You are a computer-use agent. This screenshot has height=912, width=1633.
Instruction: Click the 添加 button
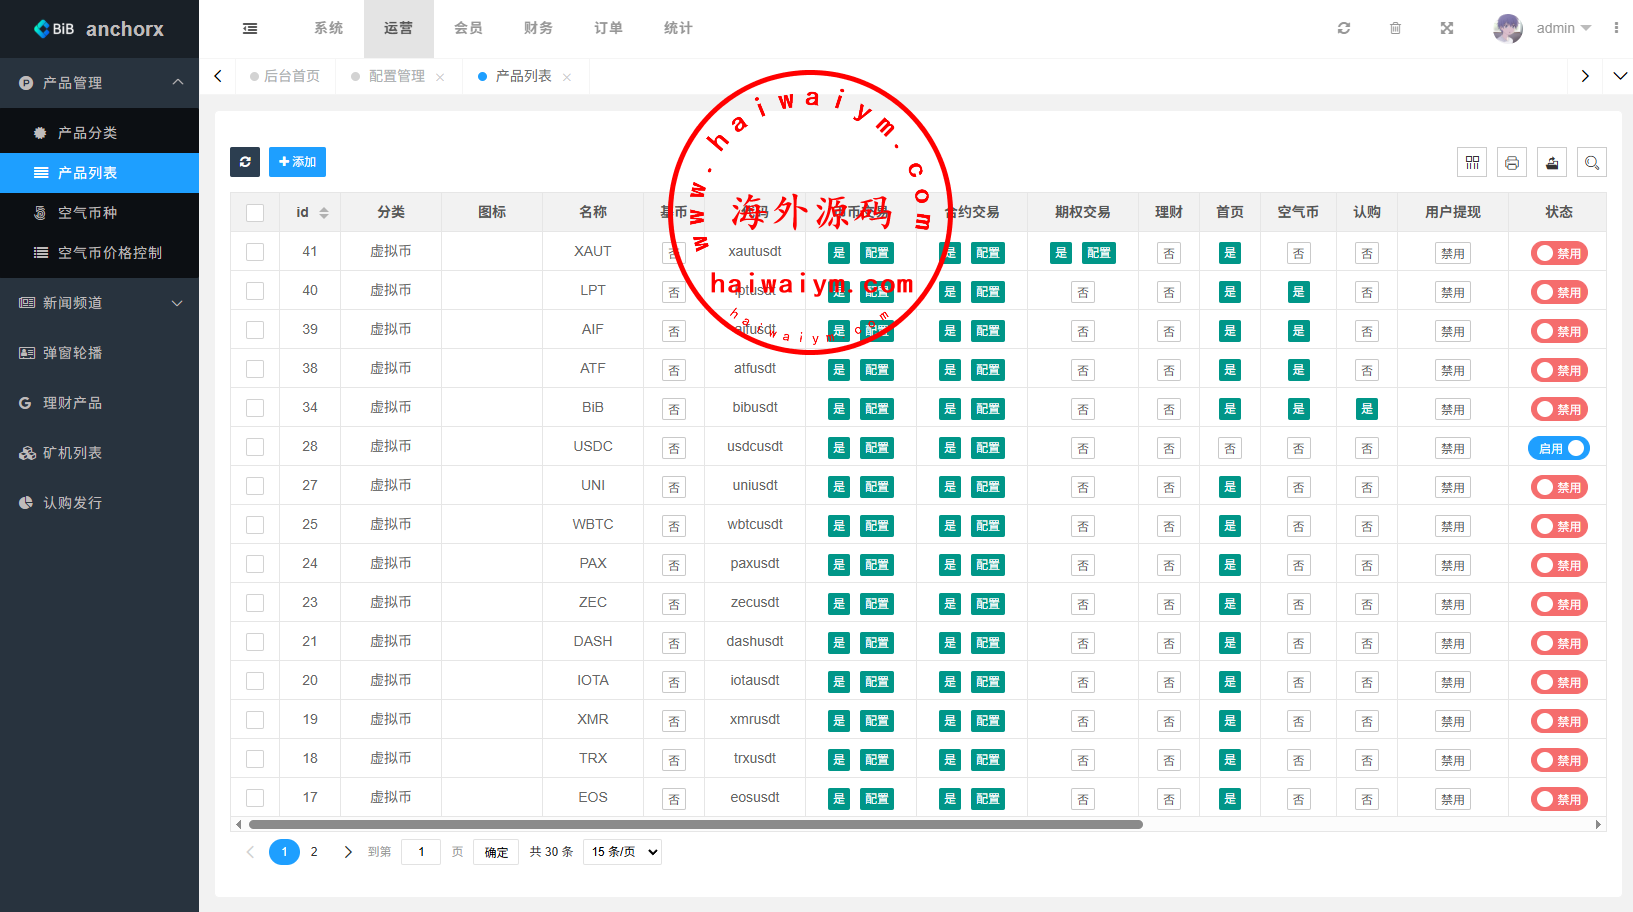coord(297,162)
